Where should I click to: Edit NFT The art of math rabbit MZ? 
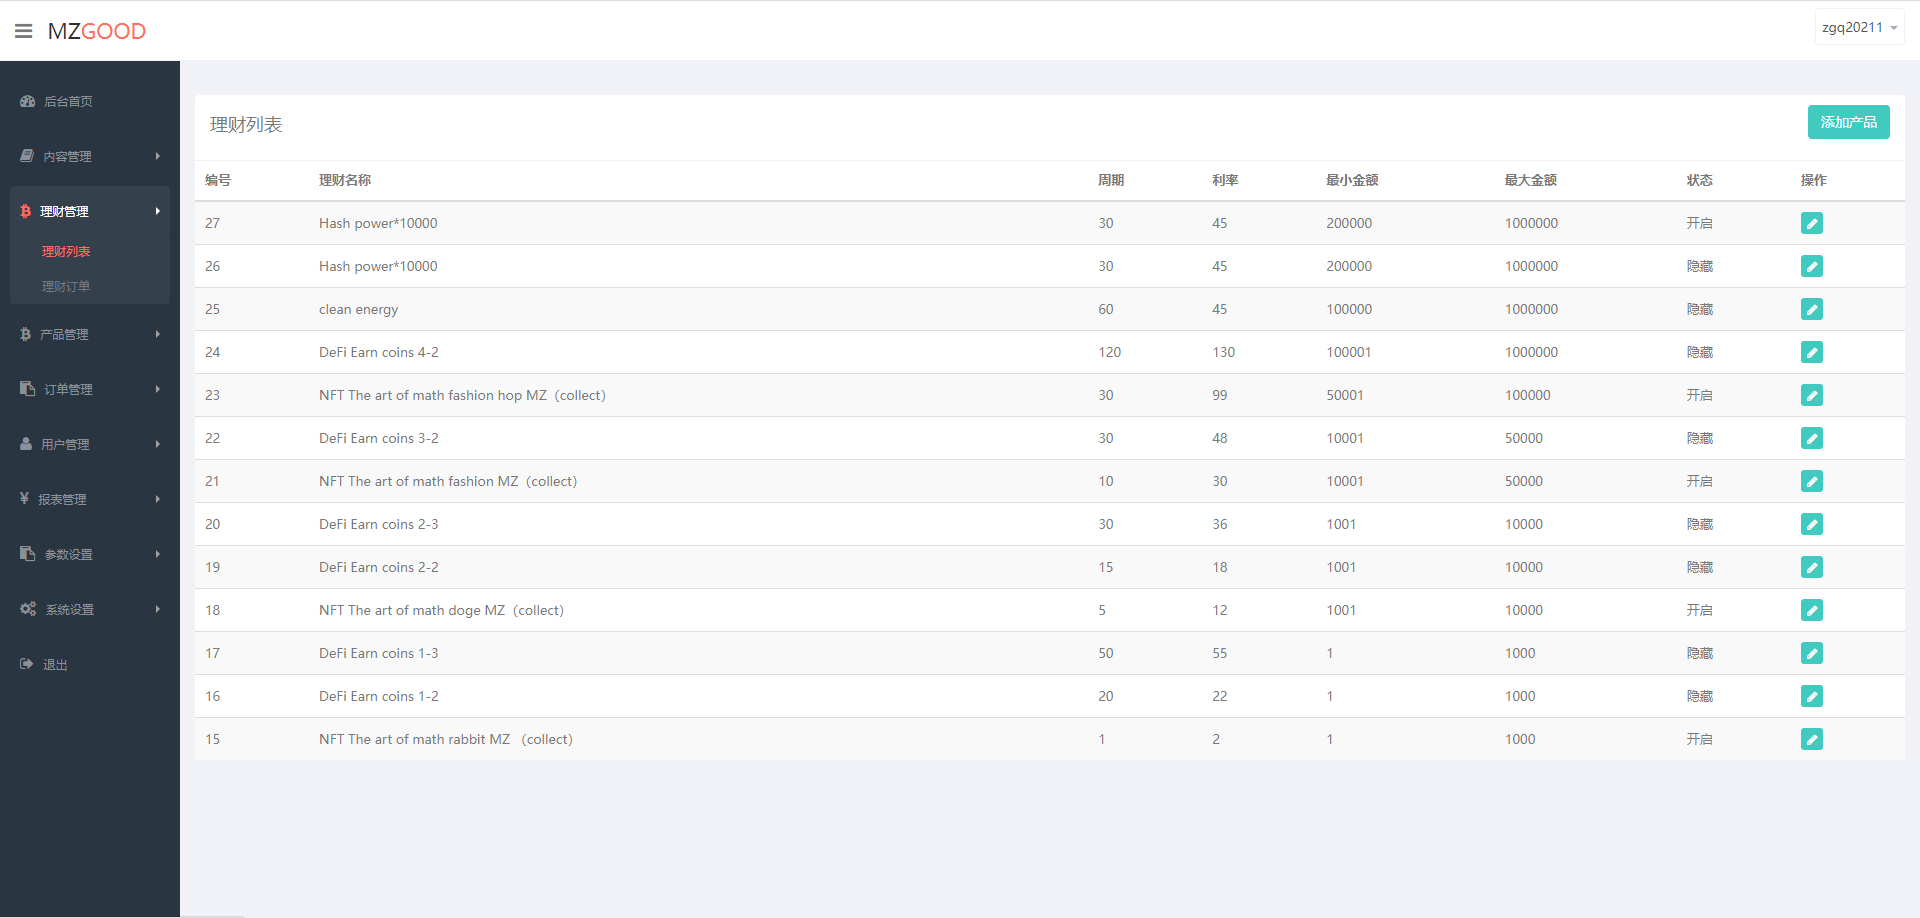click(1811, 739)
